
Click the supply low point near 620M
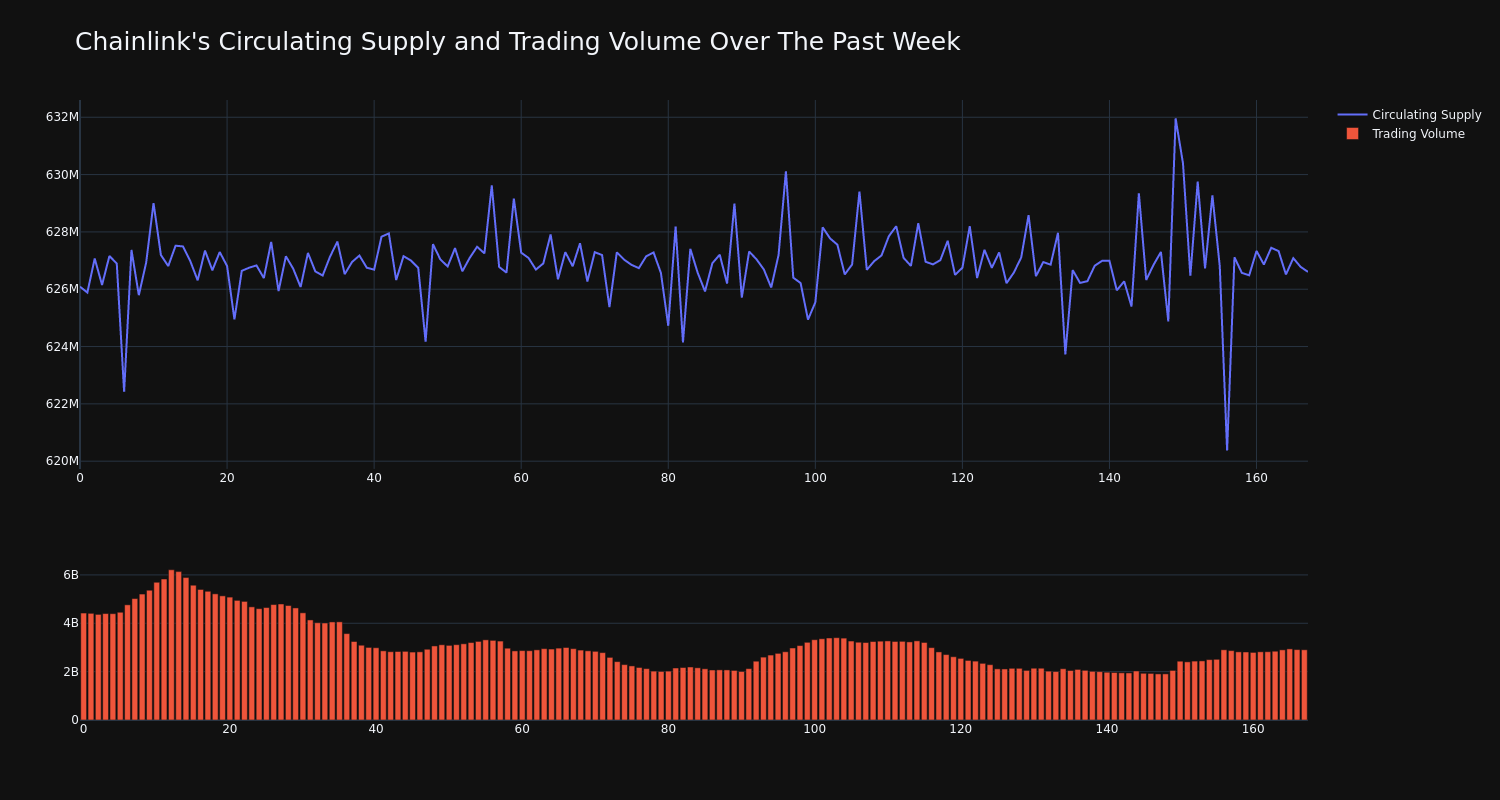point(1227,449)
